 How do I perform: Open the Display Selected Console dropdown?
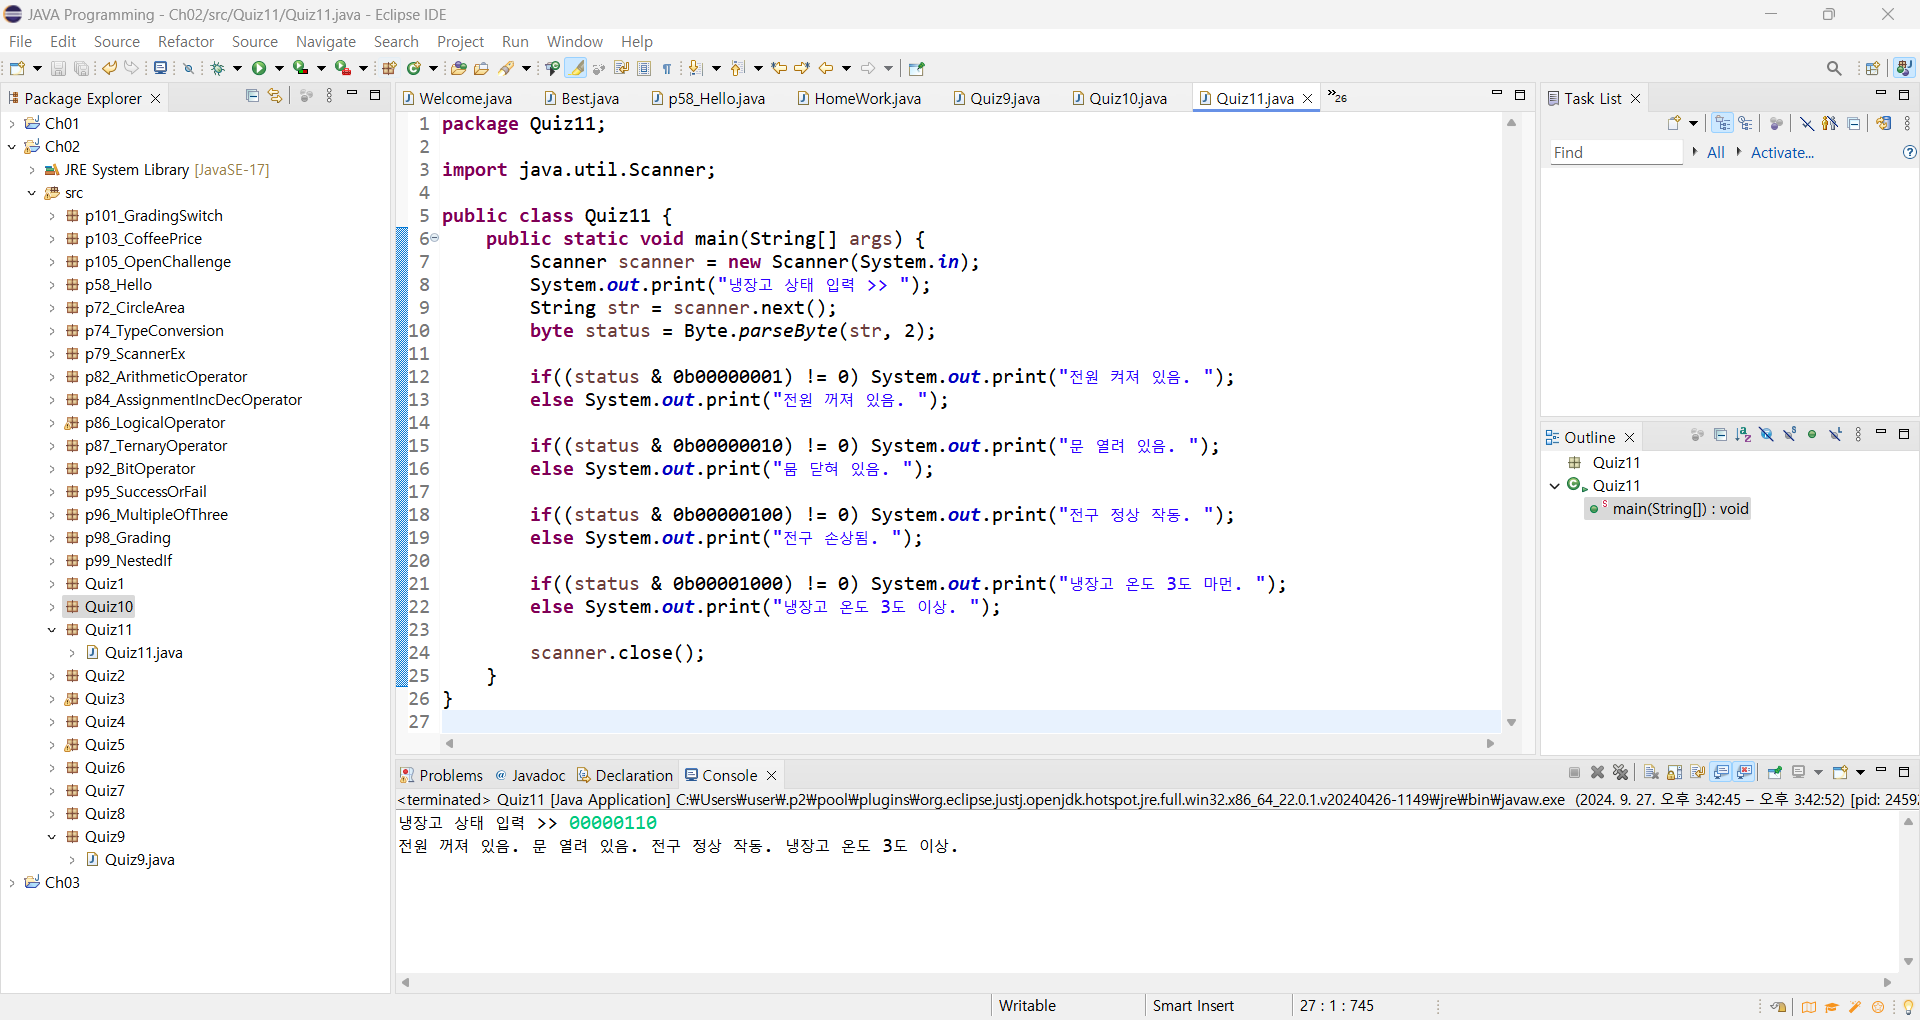(x=1818, y=772)
